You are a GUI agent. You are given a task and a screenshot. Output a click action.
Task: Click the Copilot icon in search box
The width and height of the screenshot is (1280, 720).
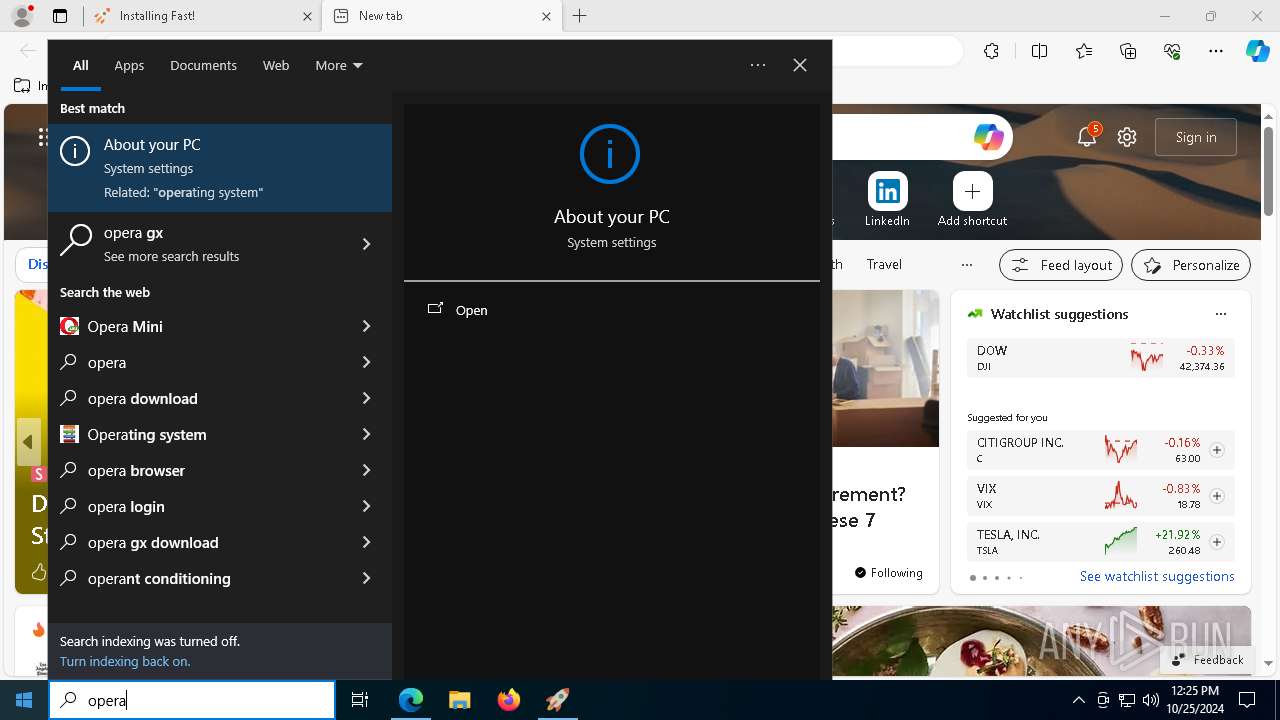(988, 137)
